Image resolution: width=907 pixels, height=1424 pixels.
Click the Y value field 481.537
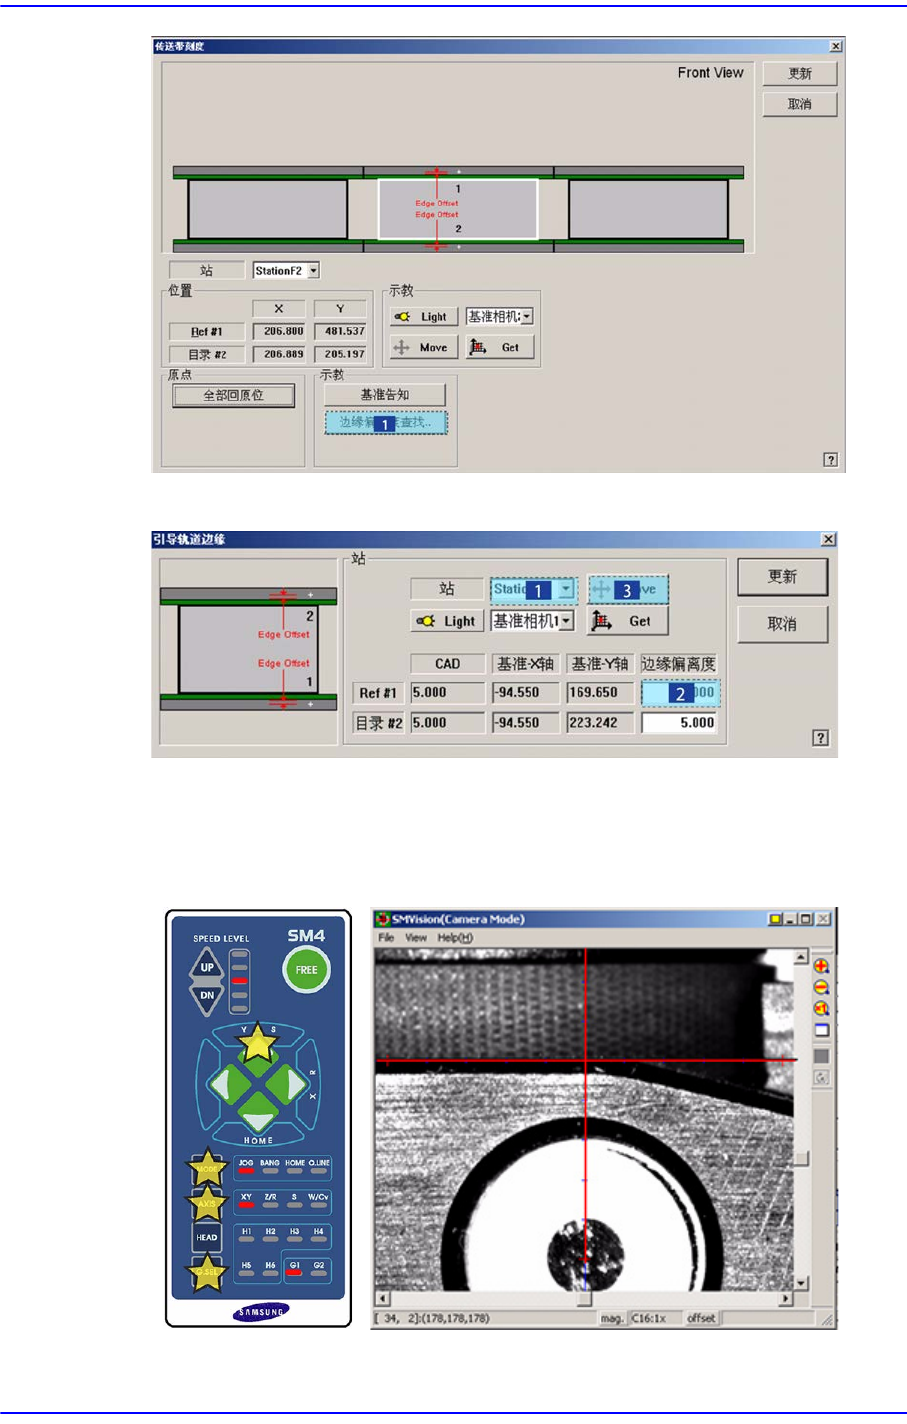(x=340, y=331)
